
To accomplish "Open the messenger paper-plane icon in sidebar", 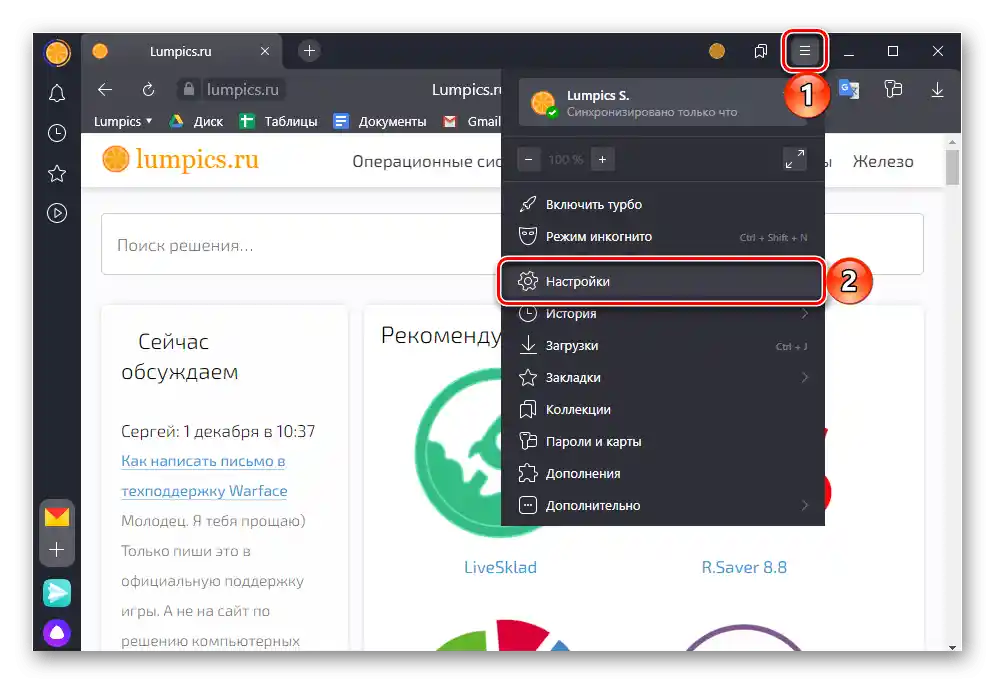I will coord(57,593).
